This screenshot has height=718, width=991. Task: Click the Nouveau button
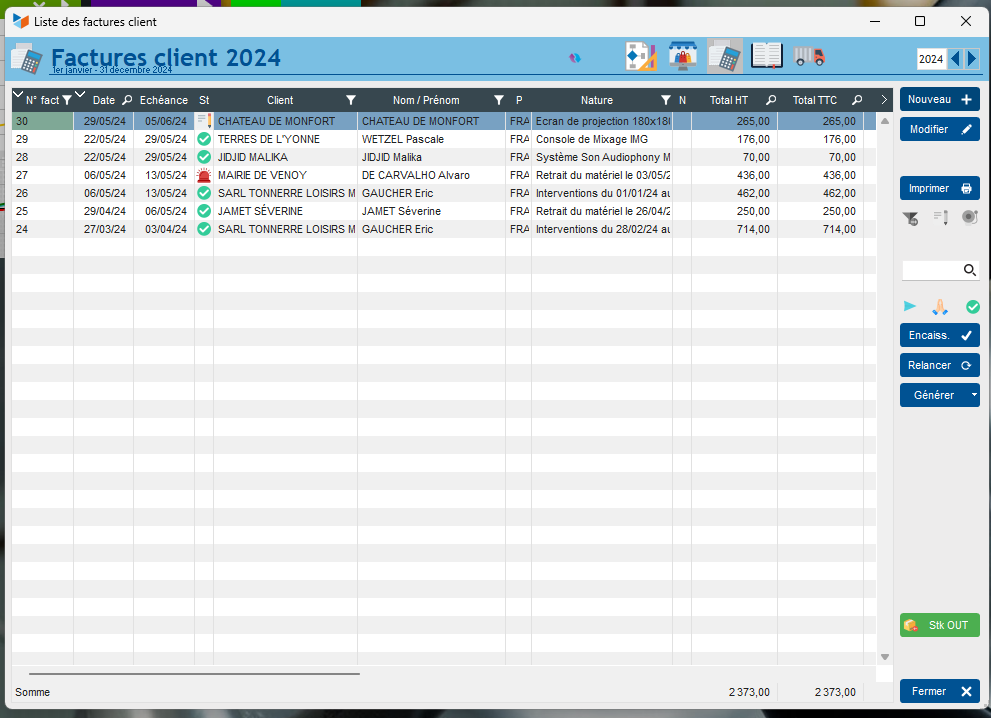939,99
